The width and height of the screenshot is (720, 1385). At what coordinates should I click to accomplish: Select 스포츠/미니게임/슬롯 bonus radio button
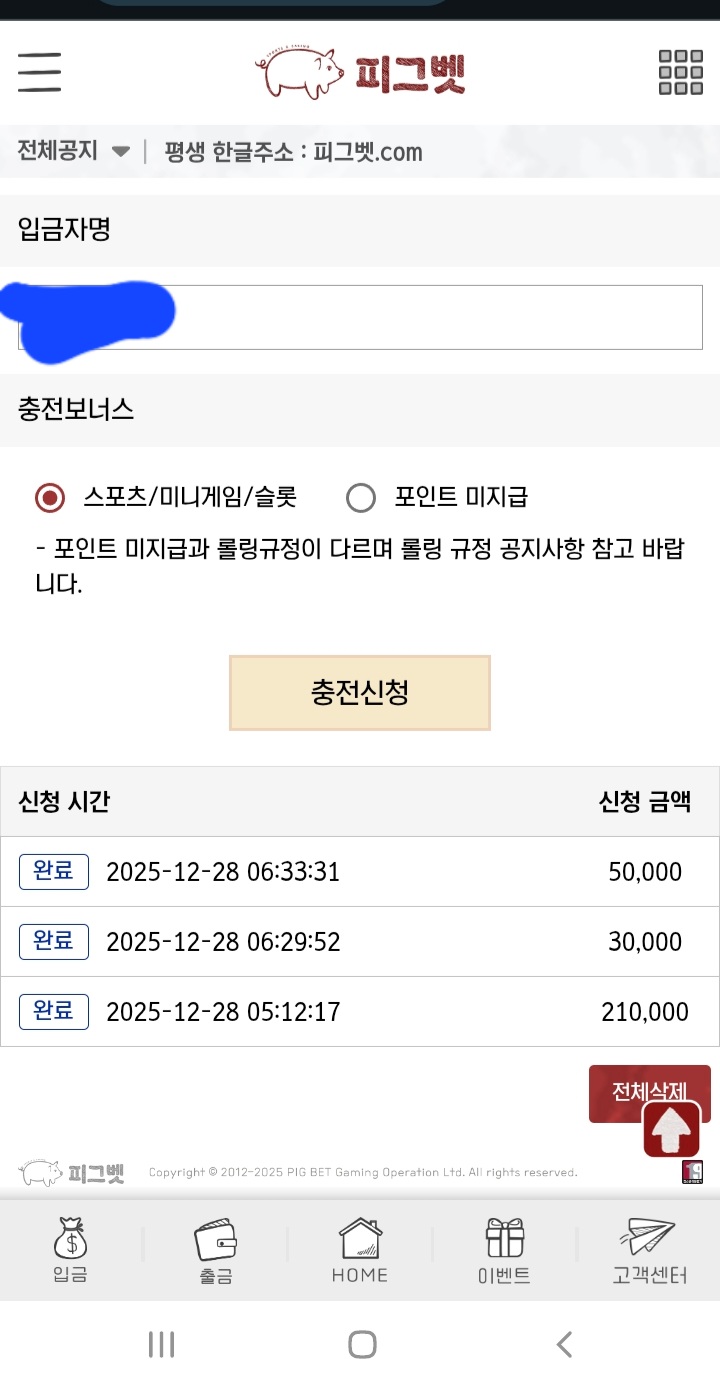click(50, 497)
